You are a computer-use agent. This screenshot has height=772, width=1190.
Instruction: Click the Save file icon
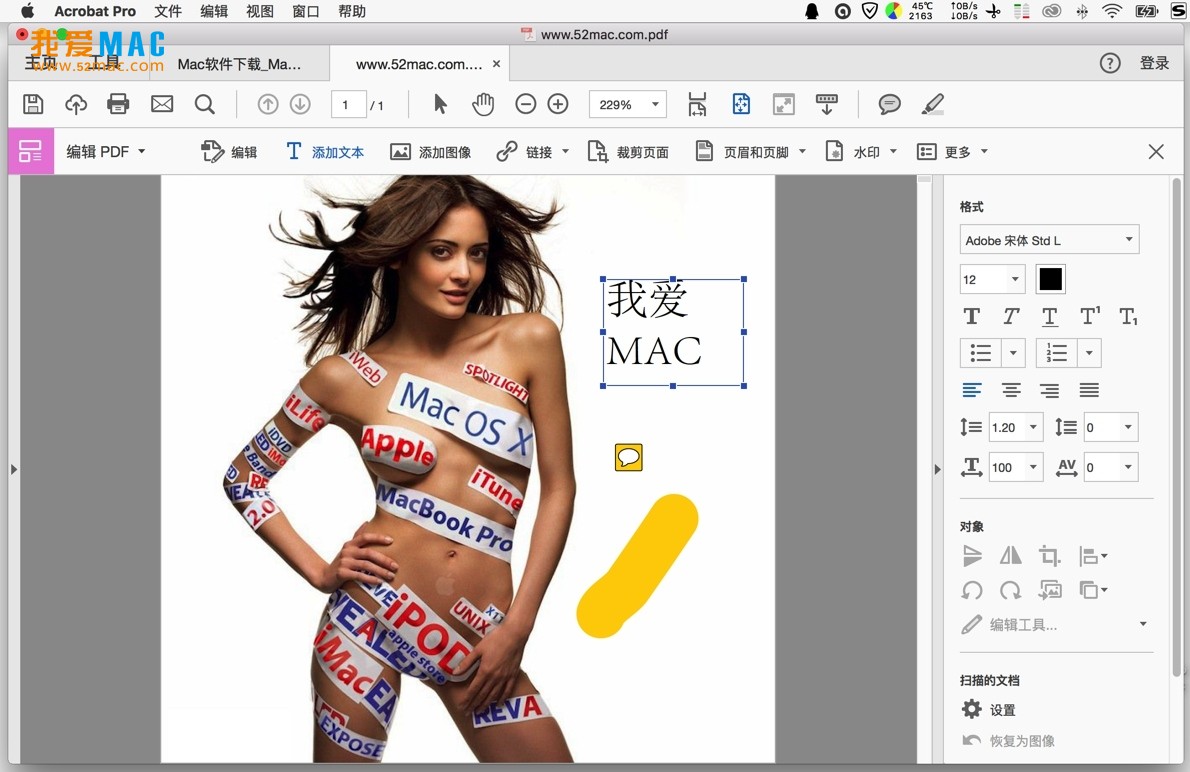pyautogui.click(x=33, y=104)
